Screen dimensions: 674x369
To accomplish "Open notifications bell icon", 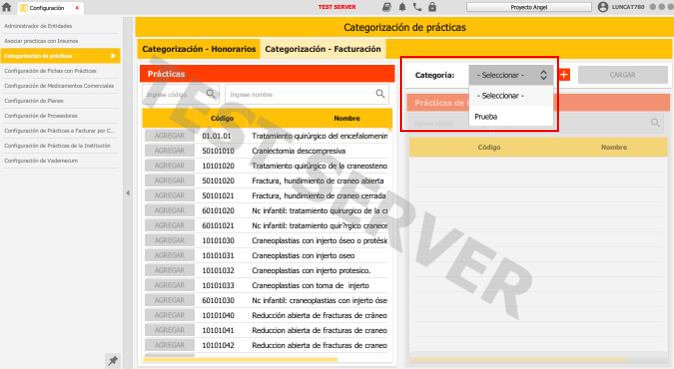I will (x=402, y=7).
